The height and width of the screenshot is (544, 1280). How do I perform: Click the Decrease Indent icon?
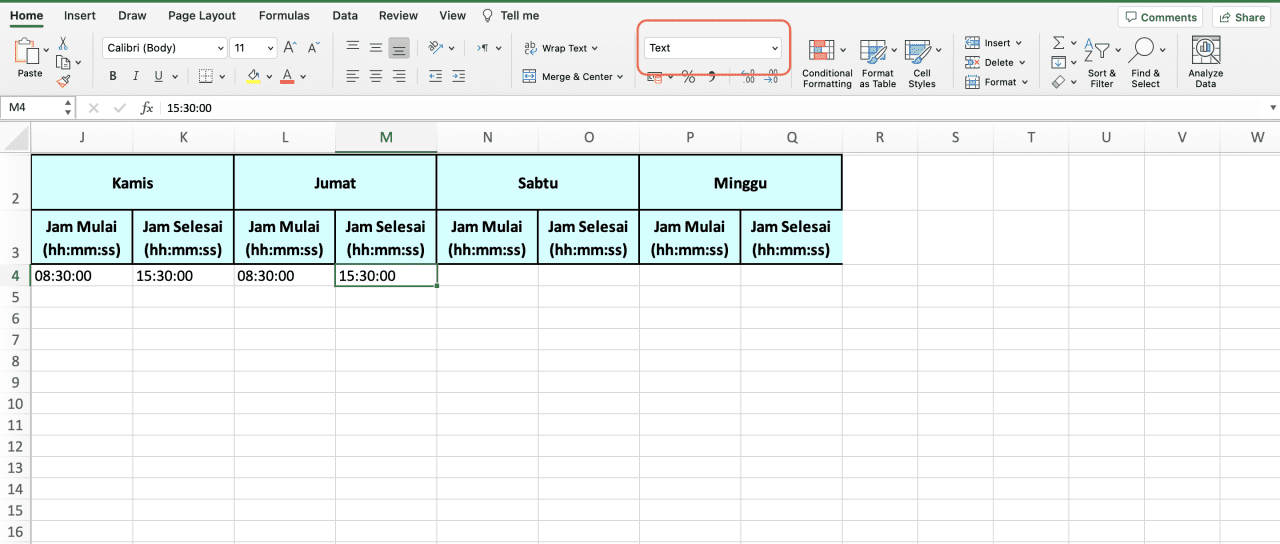tap(435, 76)
